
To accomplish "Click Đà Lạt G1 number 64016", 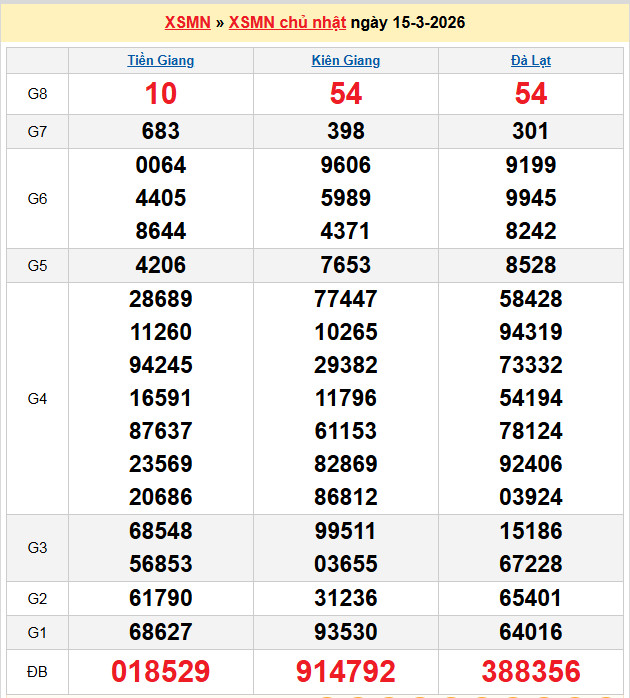I will click(531, 632).
